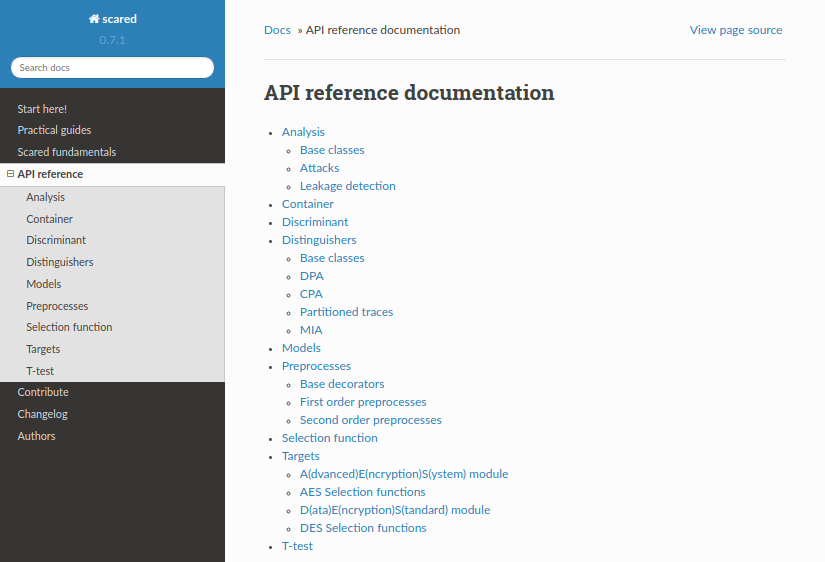
Task: Open the DES Selection functions link
Action: click(363, 528)
